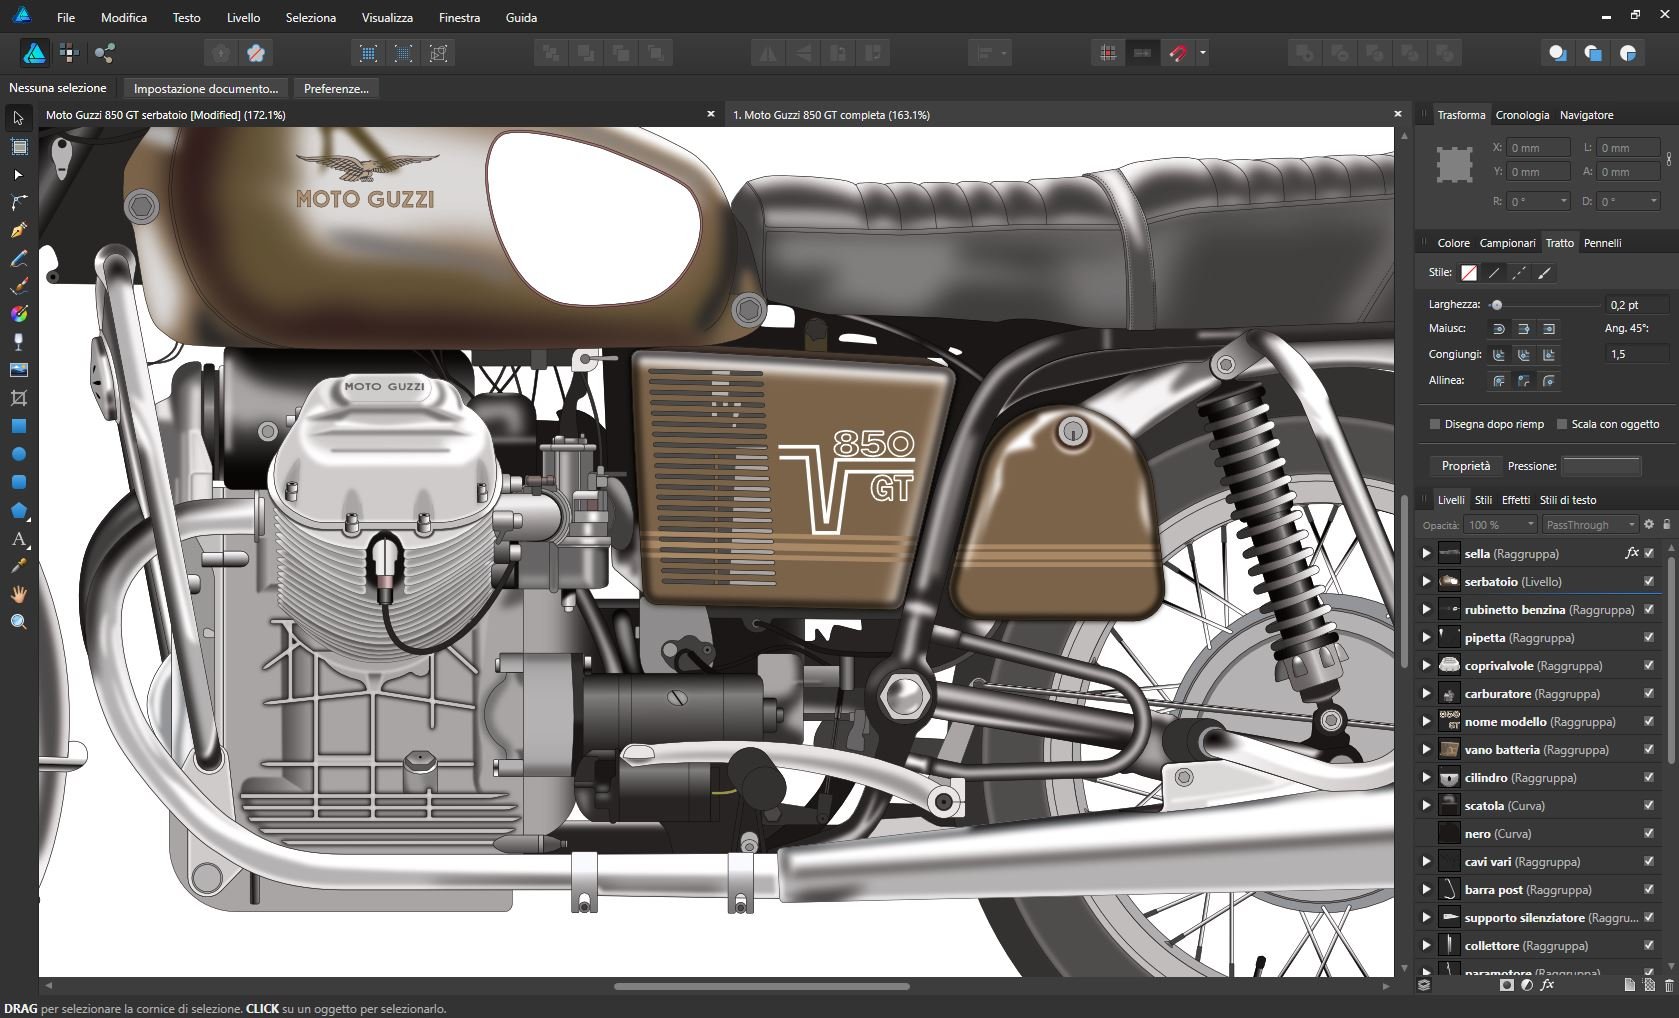Image resolution: width=1679 pixels, height=1018 pixels.
Task: Select the Artboard tool
Action: point(18,147)
